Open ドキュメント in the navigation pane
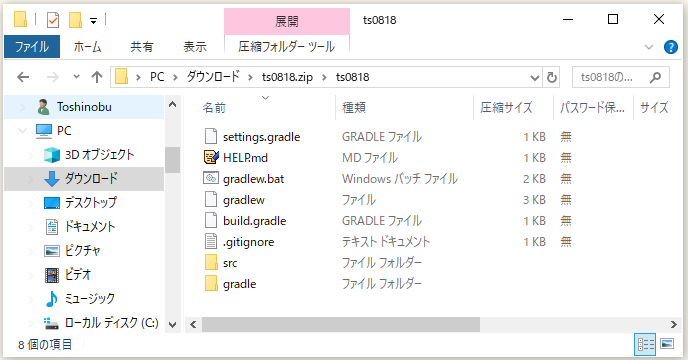688x360 pixels. coord(90,227)
